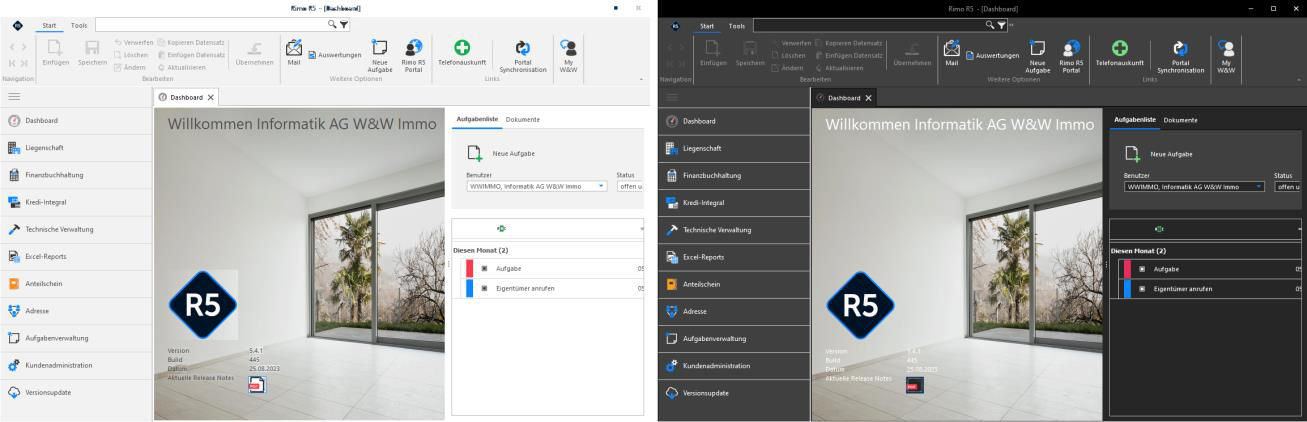Toggle checkbox of Aufgabe row in dark window
The height and width of the screenshot is (422, 1307).
(x=1141, y=269)
